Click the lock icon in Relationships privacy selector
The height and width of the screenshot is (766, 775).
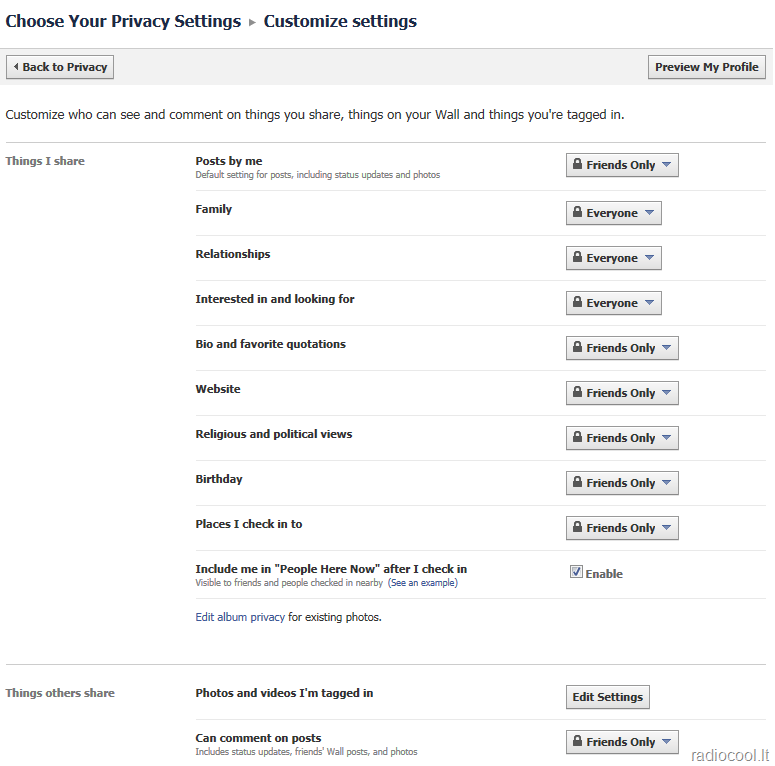577,257
